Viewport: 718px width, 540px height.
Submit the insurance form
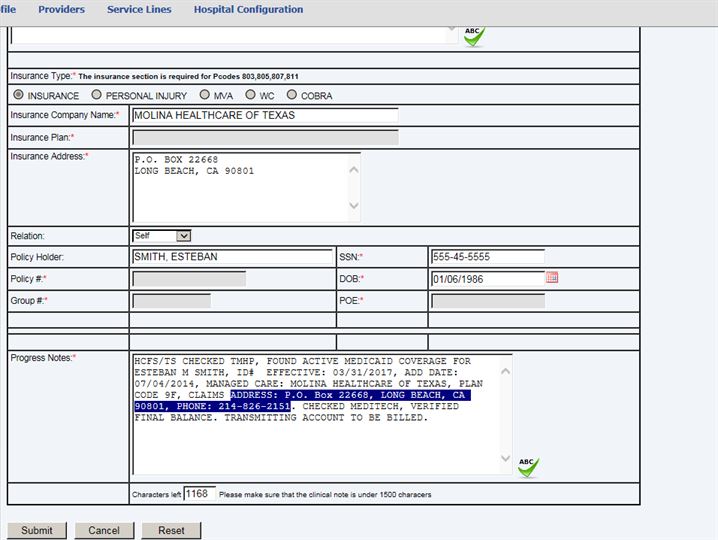pos(37,530)
